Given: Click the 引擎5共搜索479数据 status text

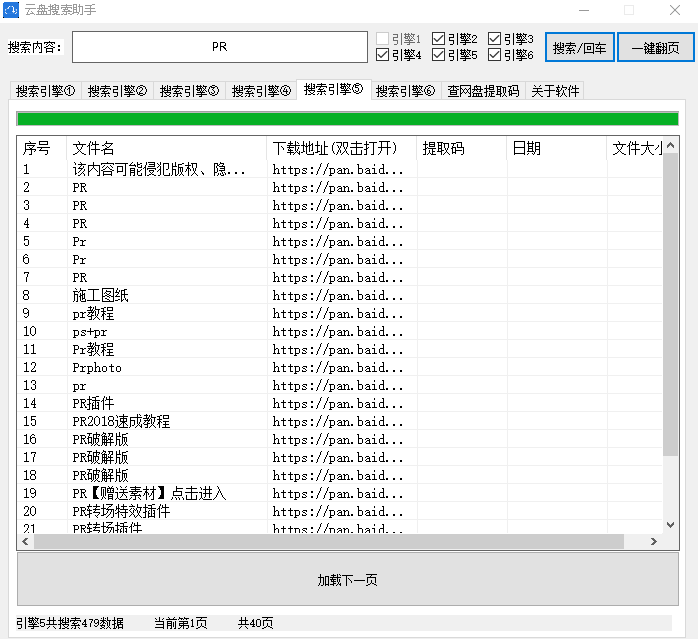Looking at the screenshot, I should (70, 623).
